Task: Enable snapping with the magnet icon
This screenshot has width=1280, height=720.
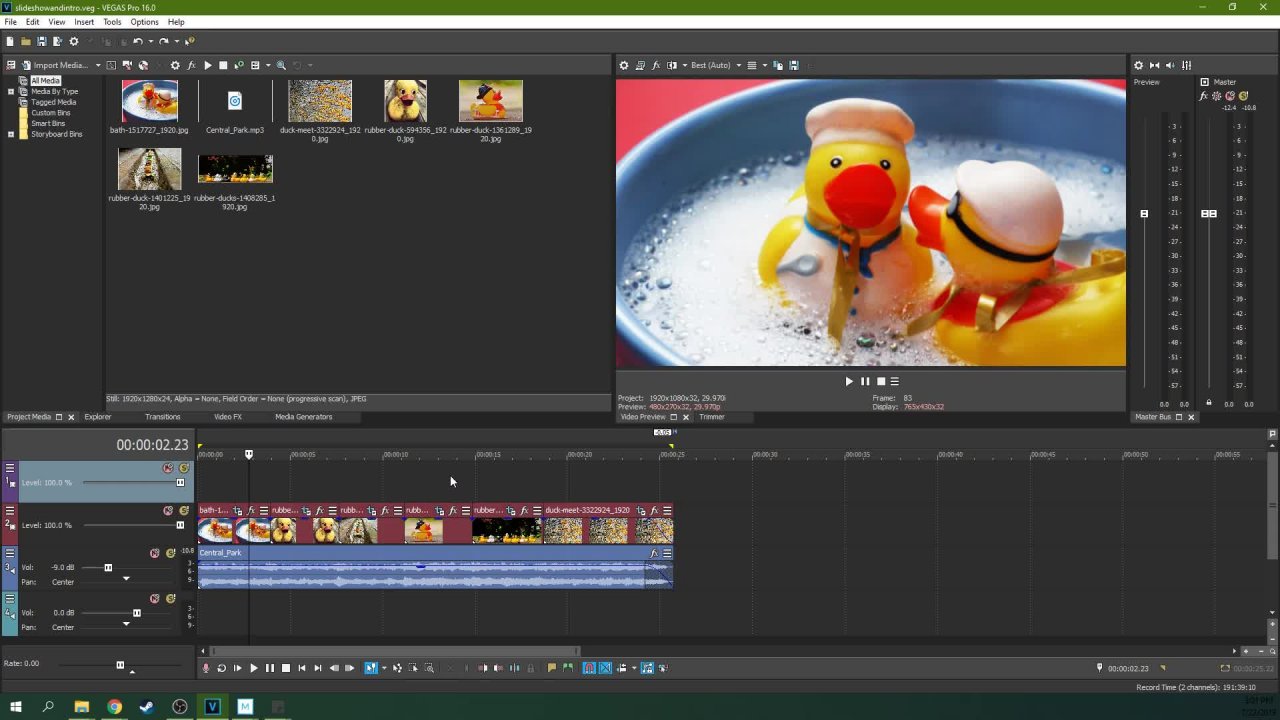Action: point(590,668)
